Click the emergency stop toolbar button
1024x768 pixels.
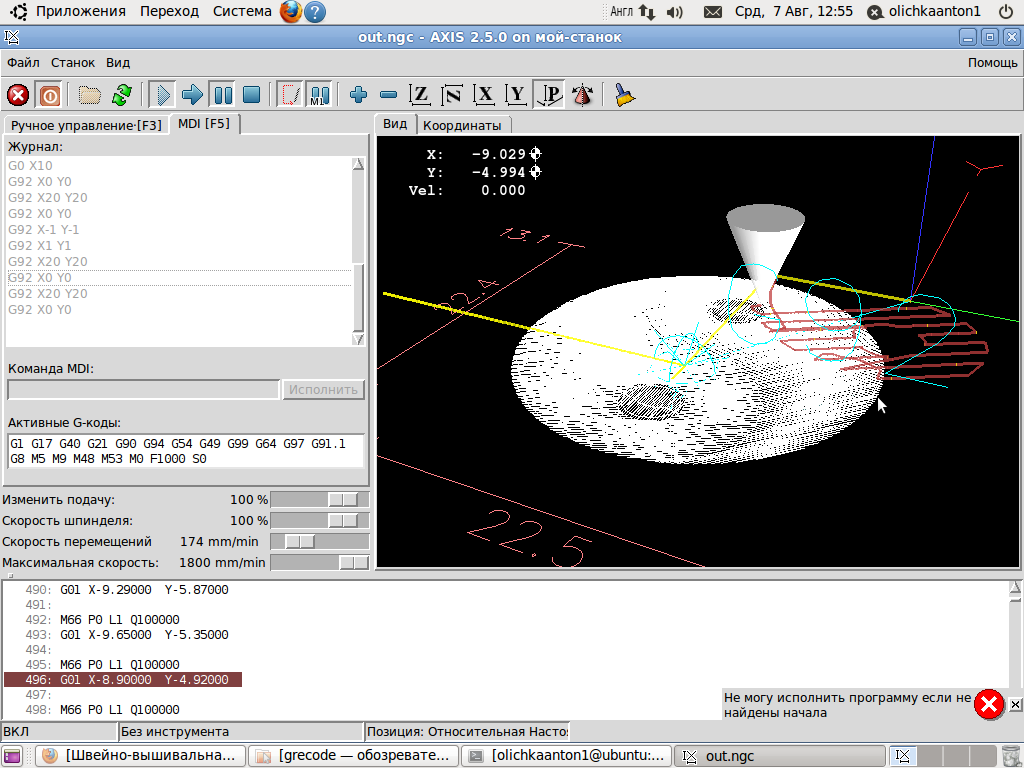tap(18, 95)
